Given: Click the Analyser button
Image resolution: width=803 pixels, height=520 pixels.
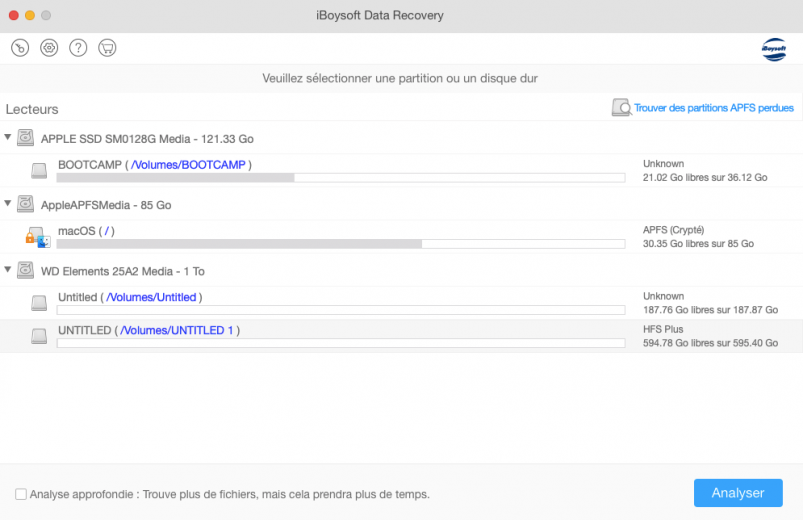Looking at the screenshot, I should (738, 493).
